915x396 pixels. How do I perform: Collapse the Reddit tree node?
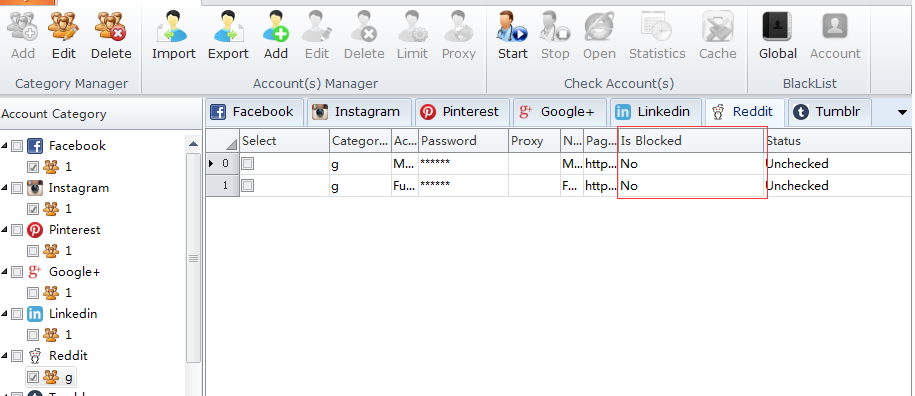pyautogui.click(x=5, y=356)
